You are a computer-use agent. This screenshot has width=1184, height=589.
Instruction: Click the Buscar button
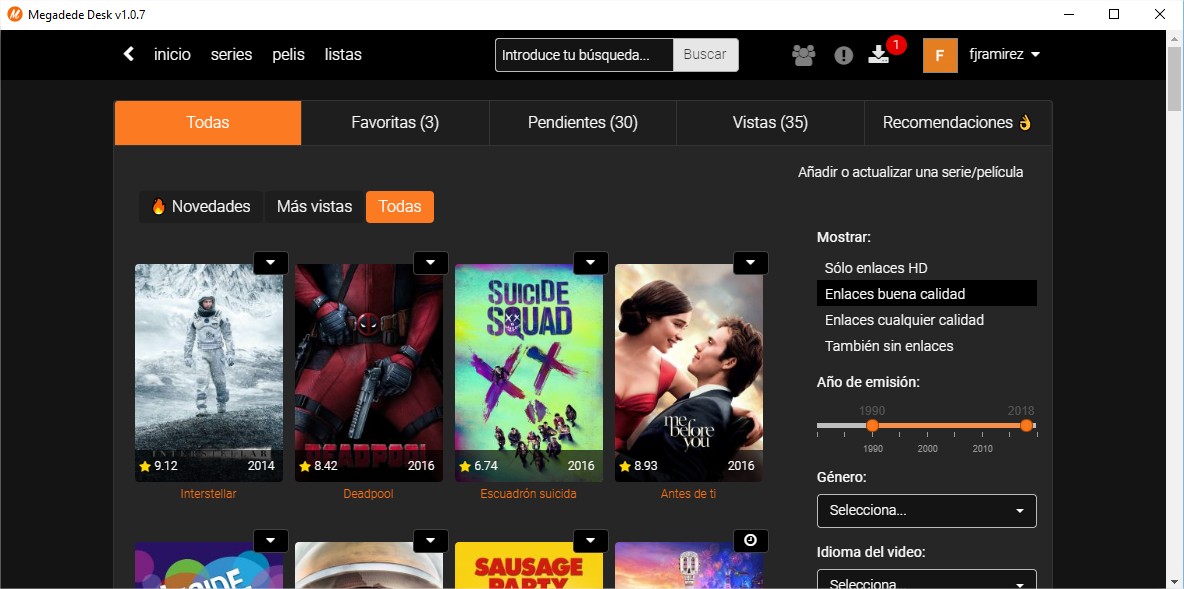705,54
